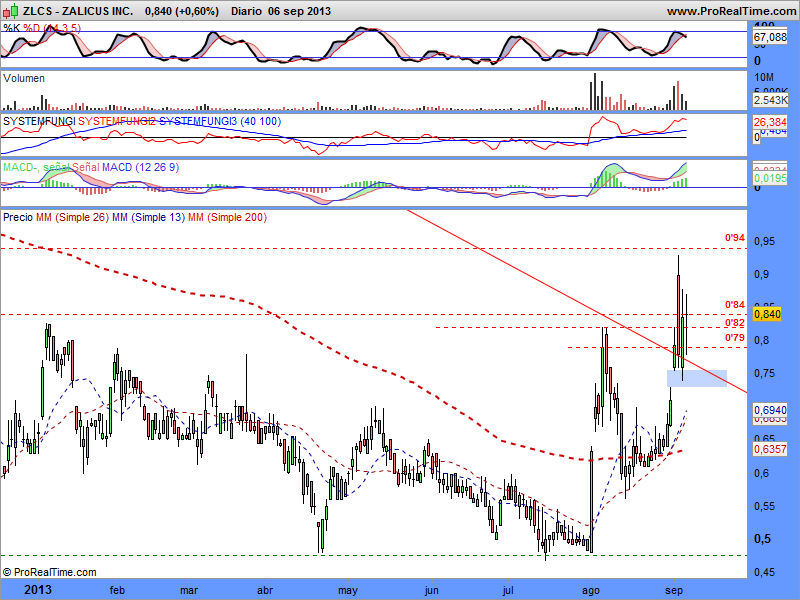Click the 0'84 resistance level label

[735, 305]
